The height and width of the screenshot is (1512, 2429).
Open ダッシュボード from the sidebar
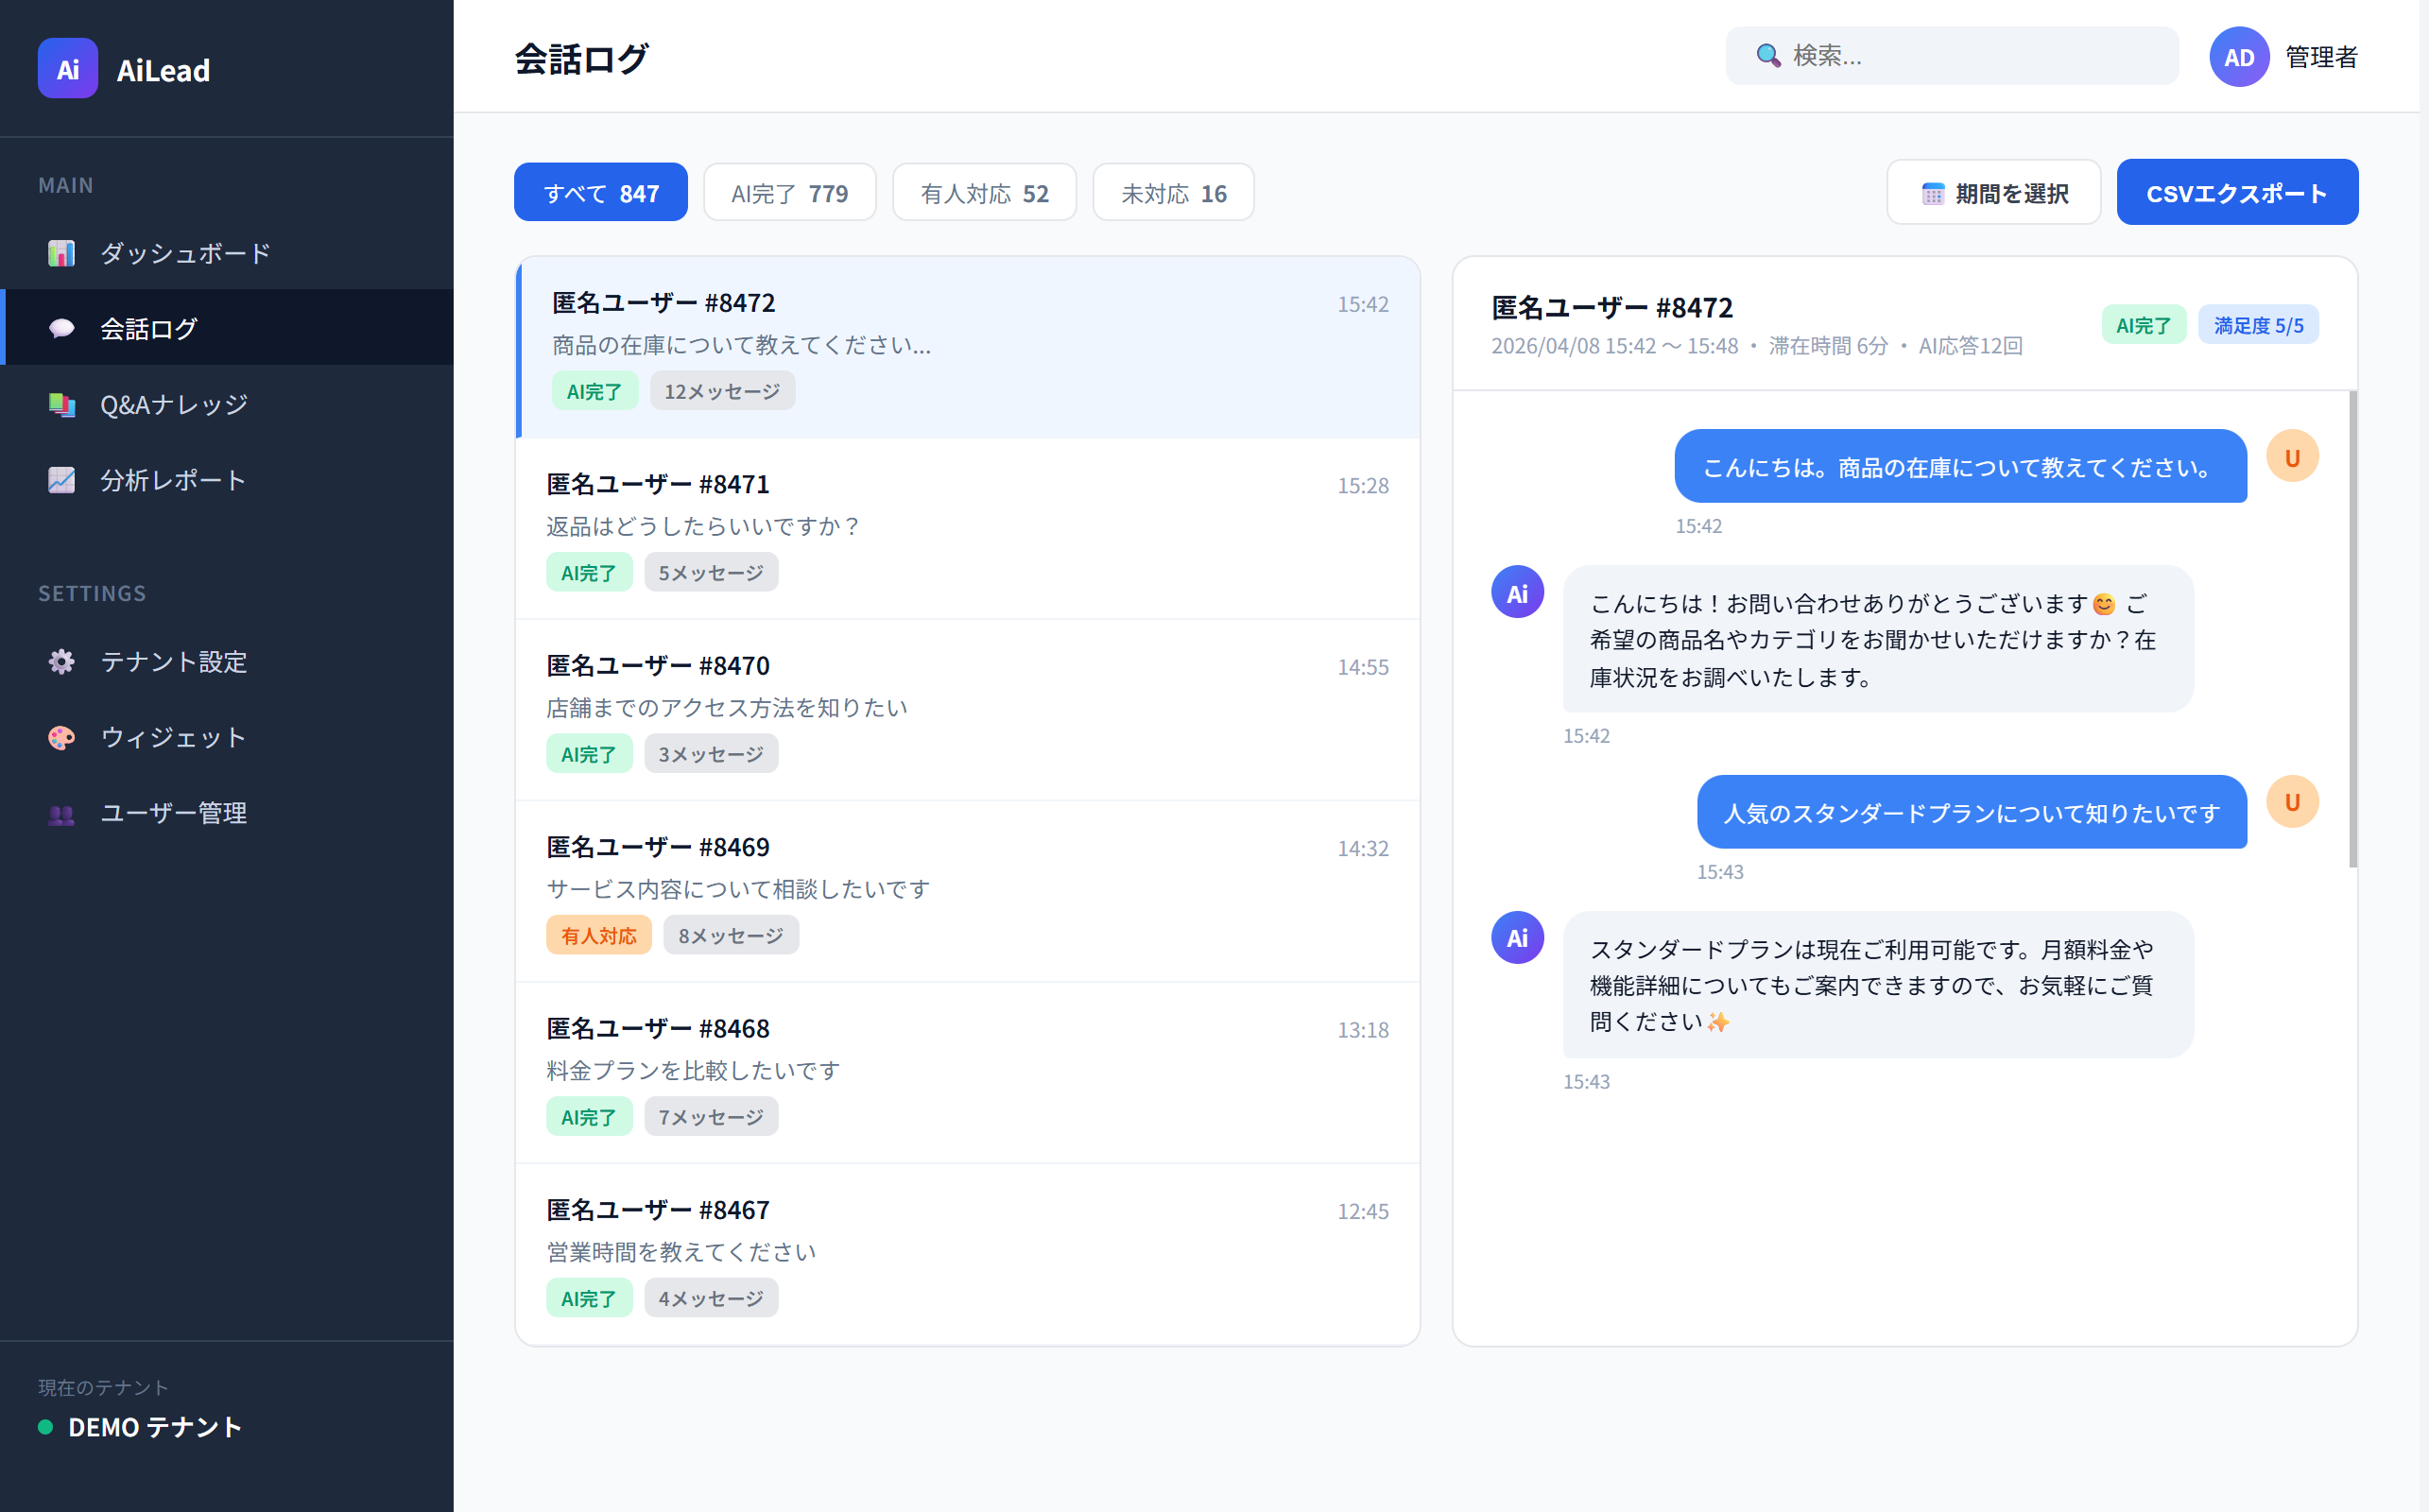pyautogui.click(x=183, y=253)
